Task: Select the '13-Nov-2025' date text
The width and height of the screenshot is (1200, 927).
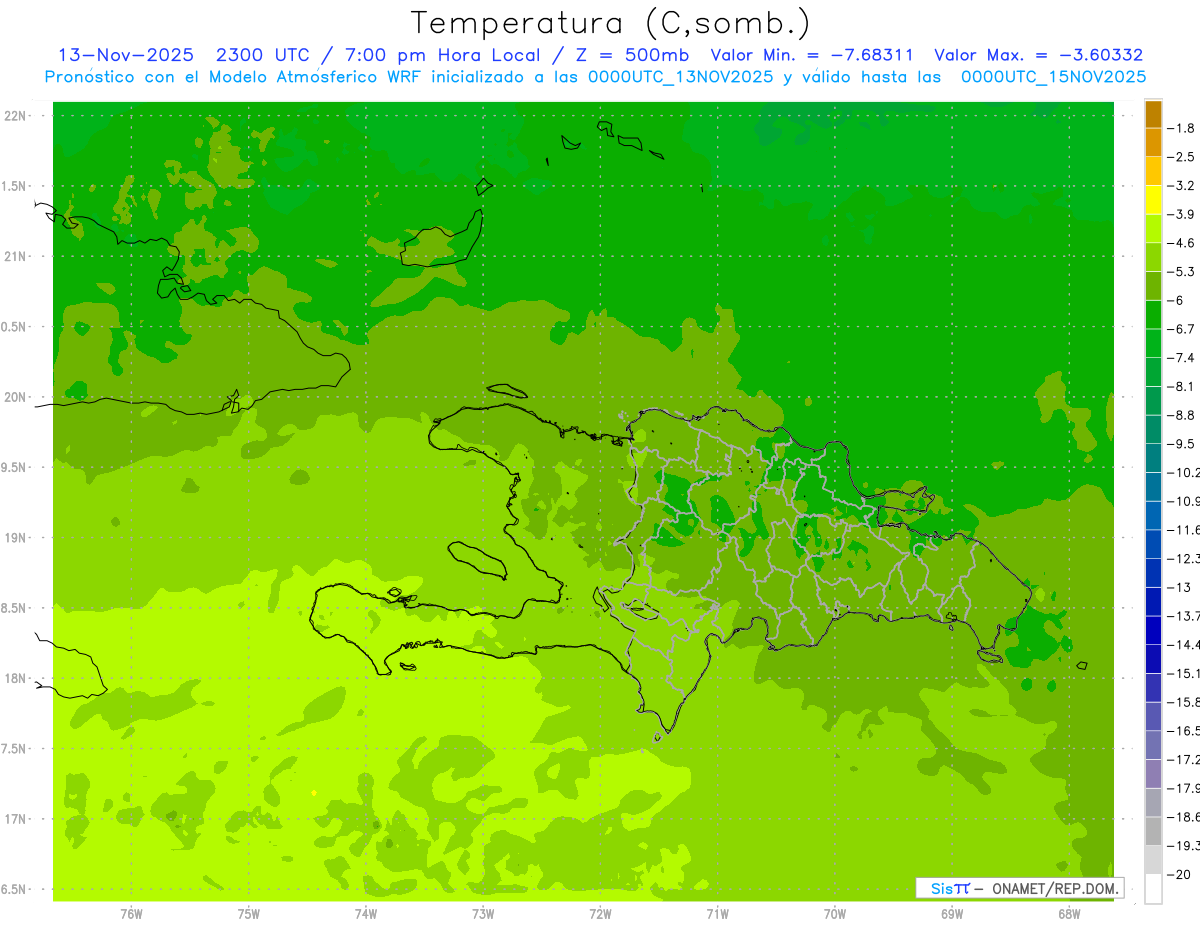Action: [x=126, y=55]
